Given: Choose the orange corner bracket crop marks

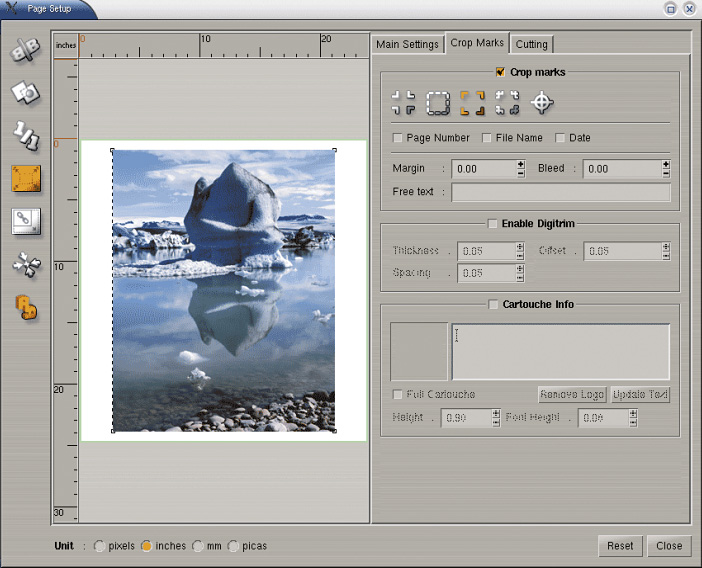Looking at the screenshot, I should (472, 102).
